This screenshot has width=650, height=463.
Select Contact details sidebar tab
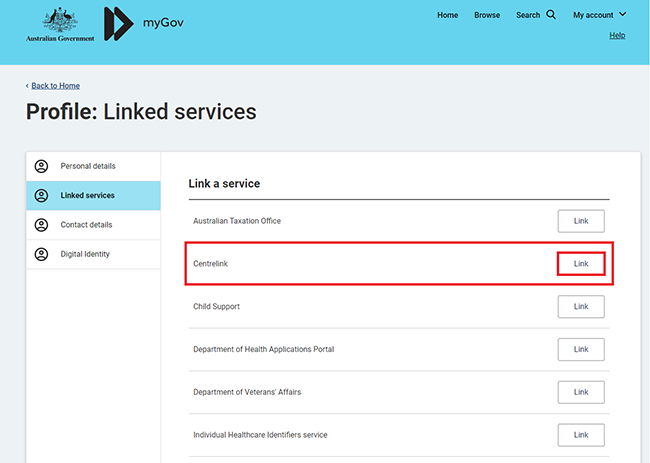tap(86, 225)
